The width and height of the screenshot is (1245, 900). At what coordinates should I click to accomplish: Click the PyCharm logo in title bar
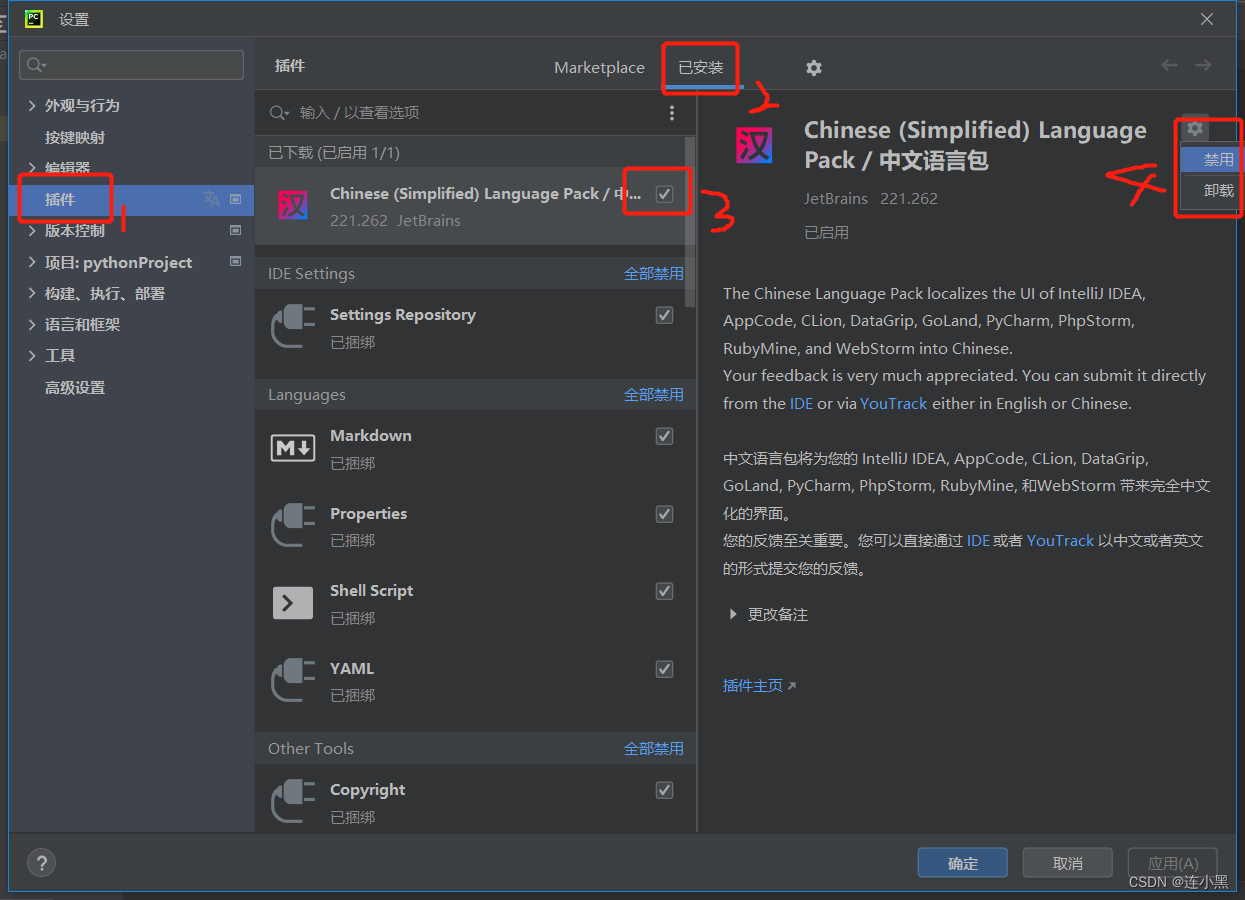click(x=34, y=18)
